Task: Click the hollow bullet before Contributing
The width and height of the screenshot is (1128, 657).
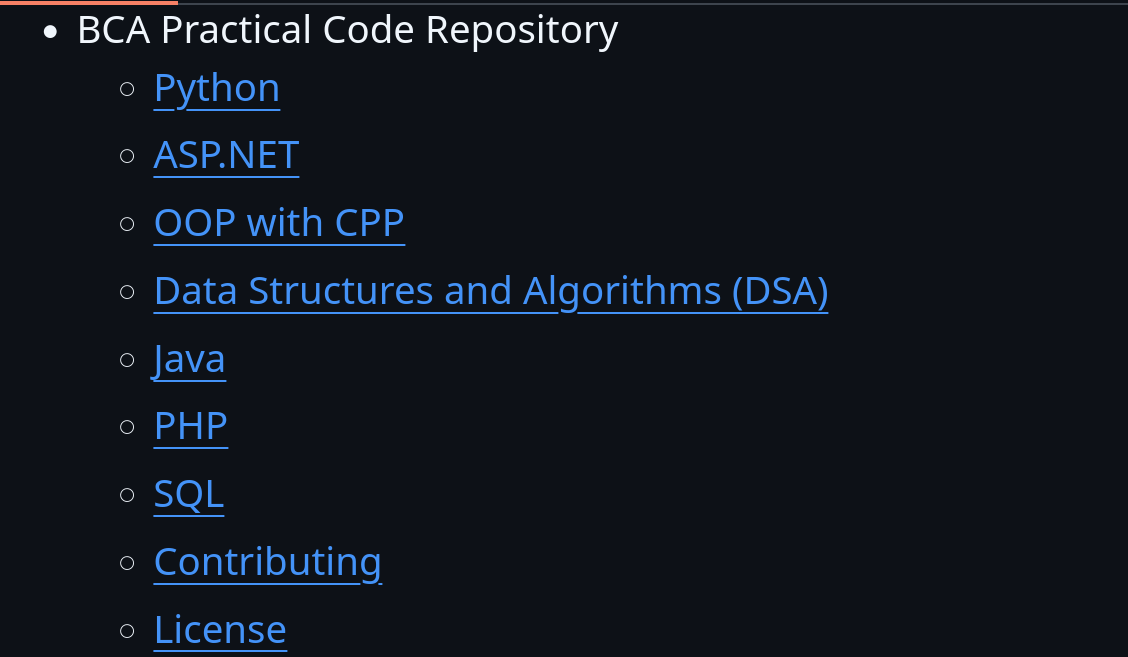Action: (127, 562)
